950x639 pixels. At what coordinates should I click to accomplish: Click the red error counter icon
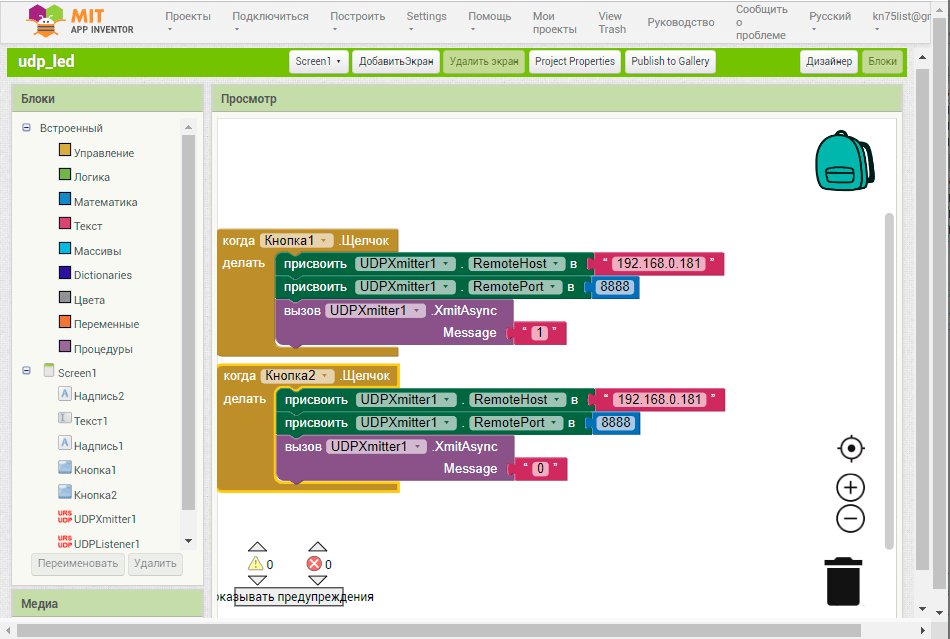(314, 564)
